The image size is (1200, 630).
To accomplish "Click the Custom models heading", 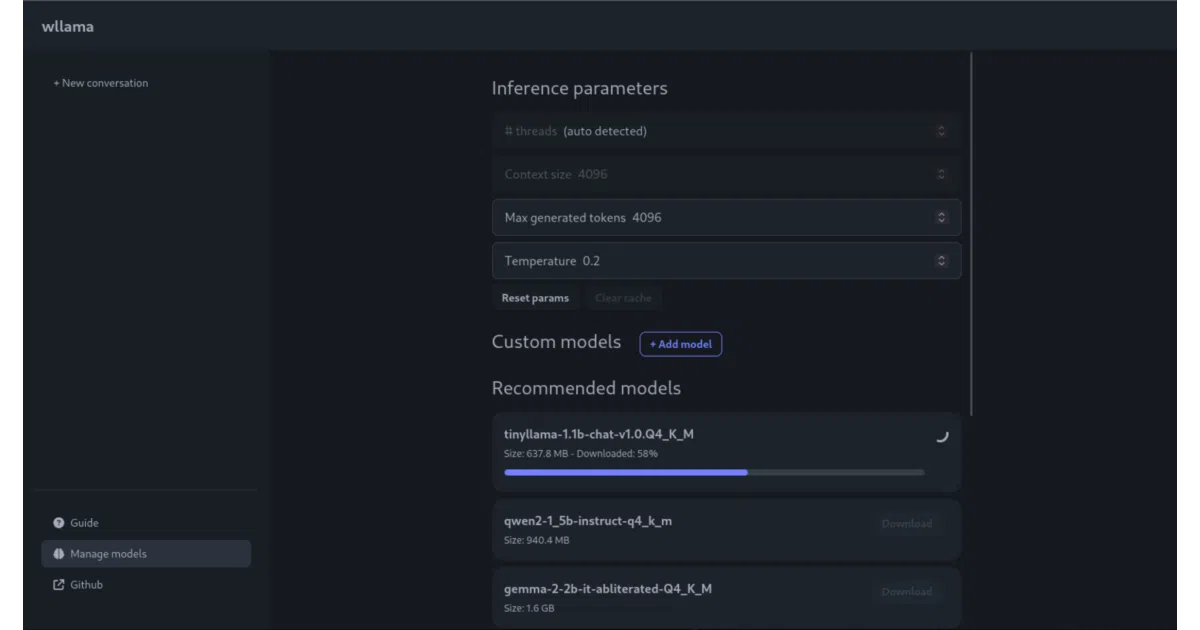I will click(556, 342).
